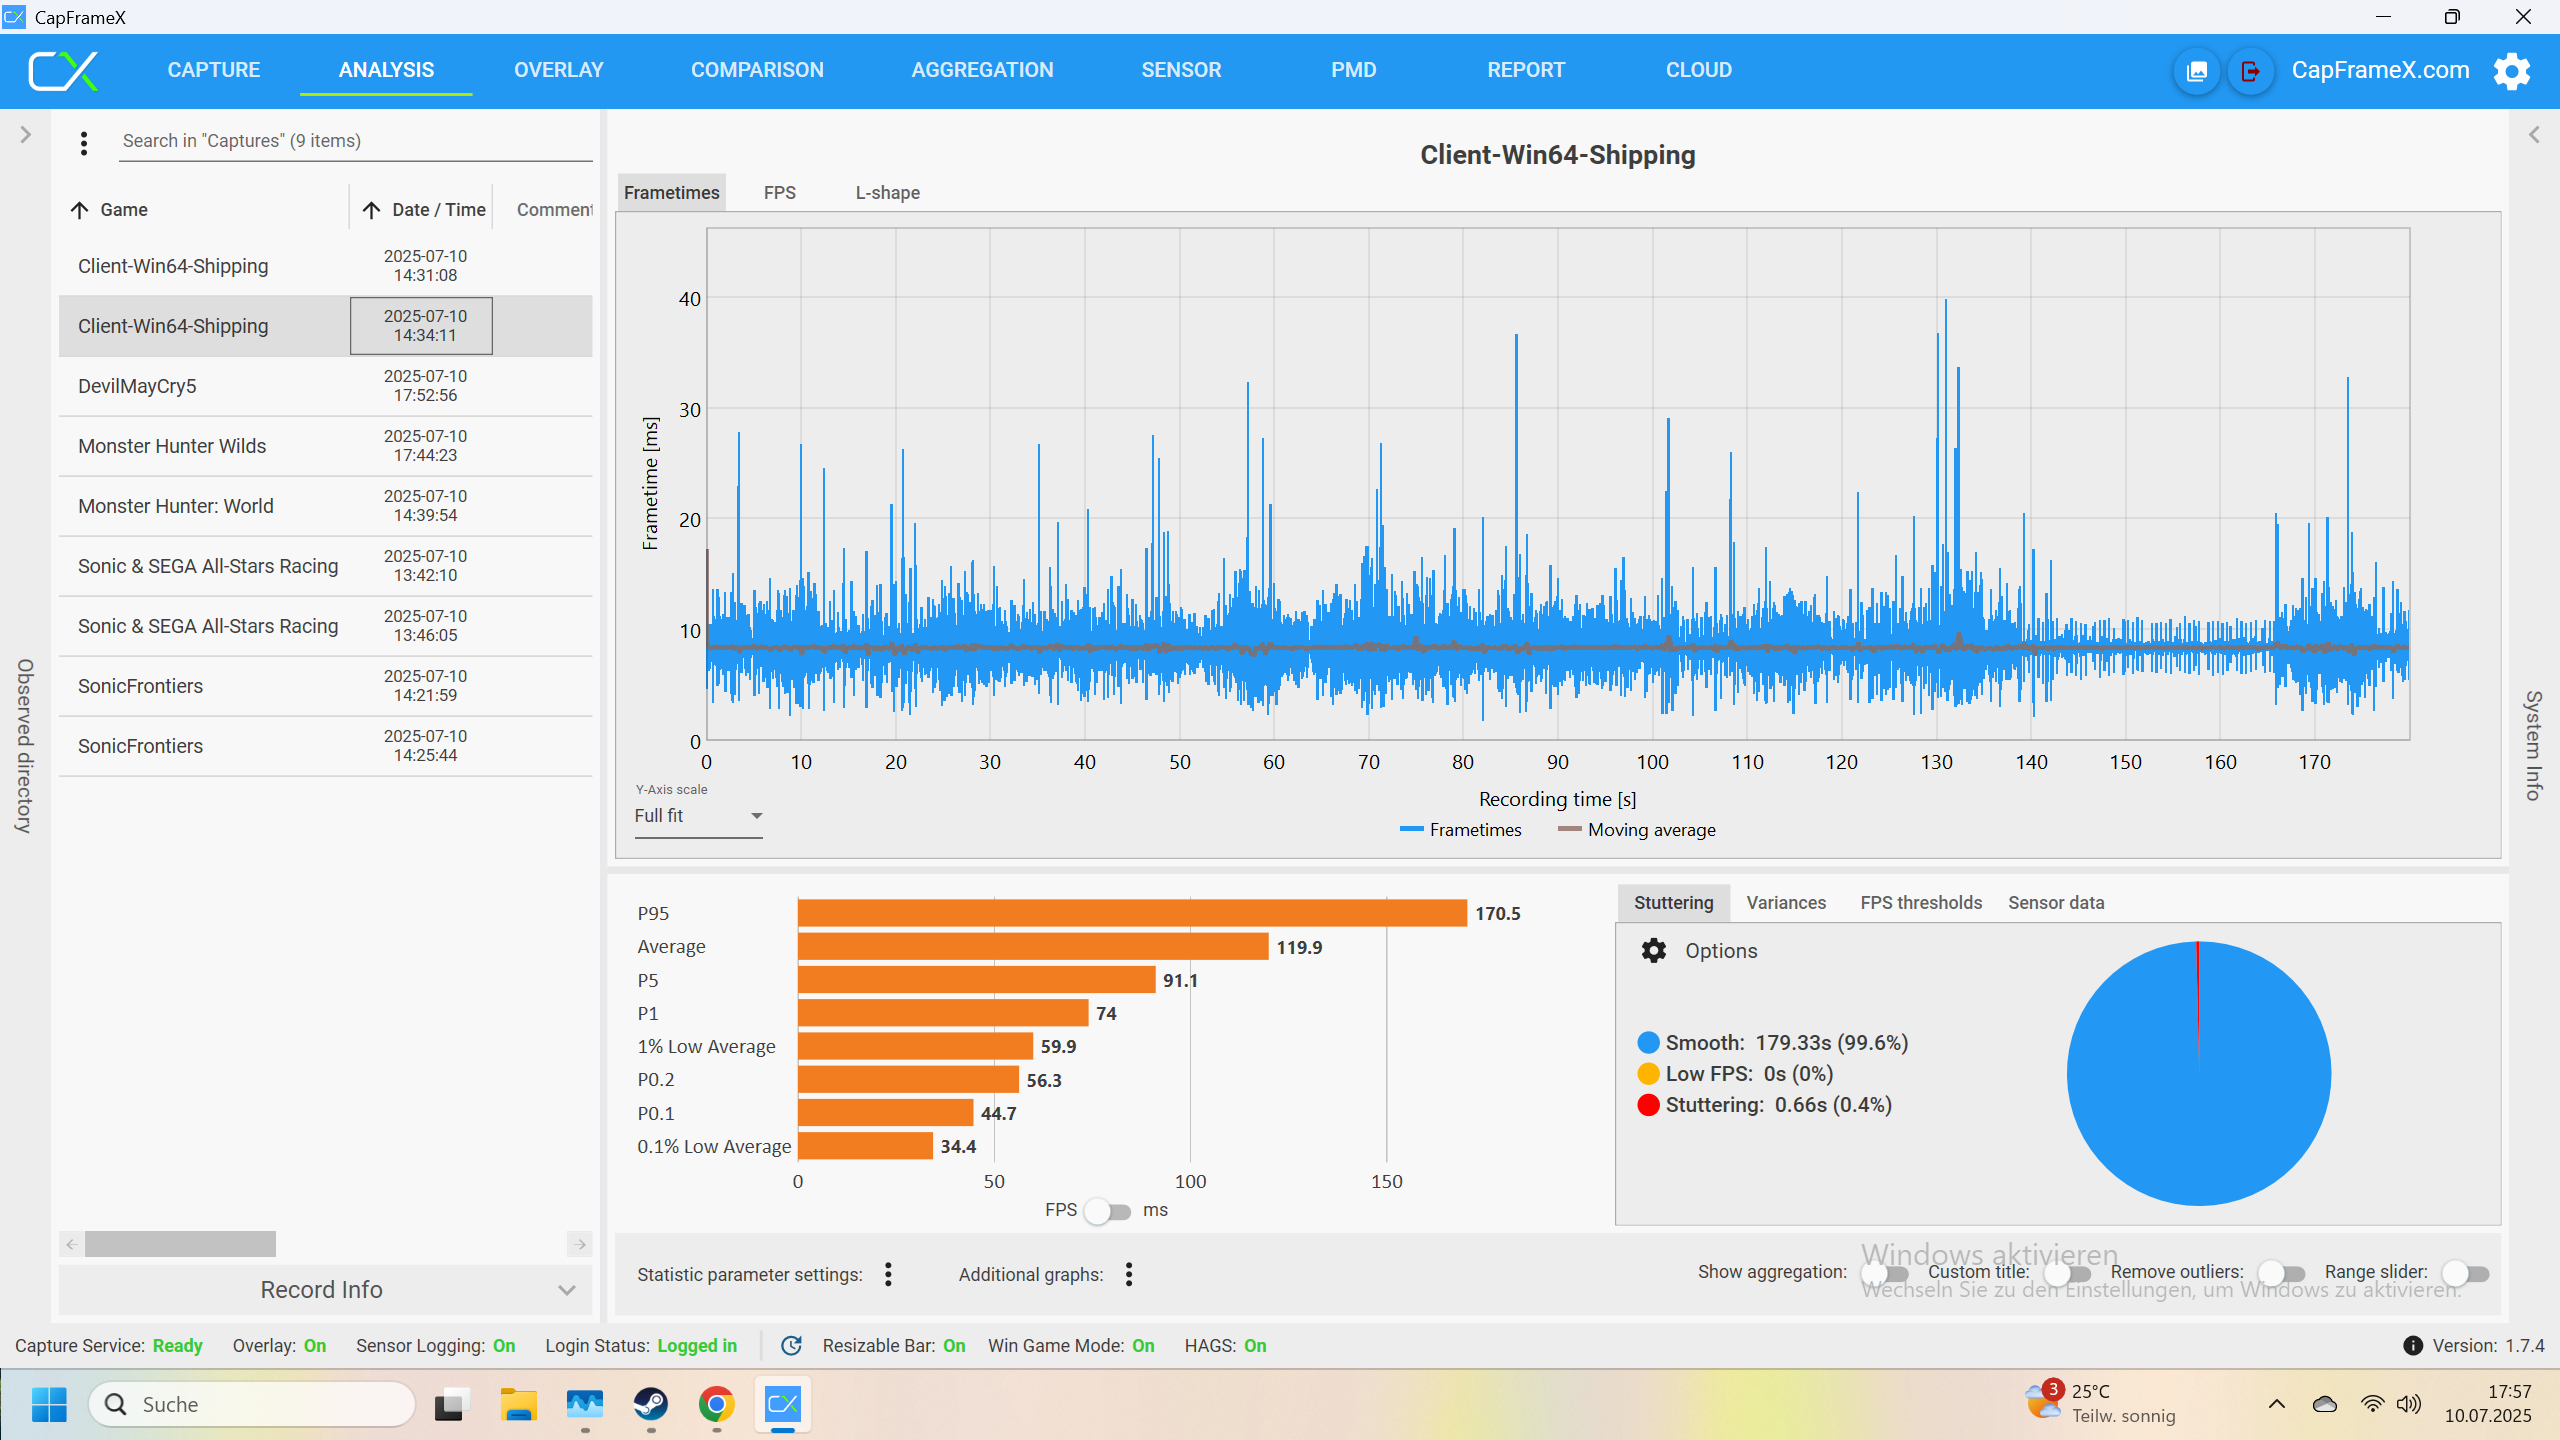Open the captures list three-dot menu

(84, 143)
